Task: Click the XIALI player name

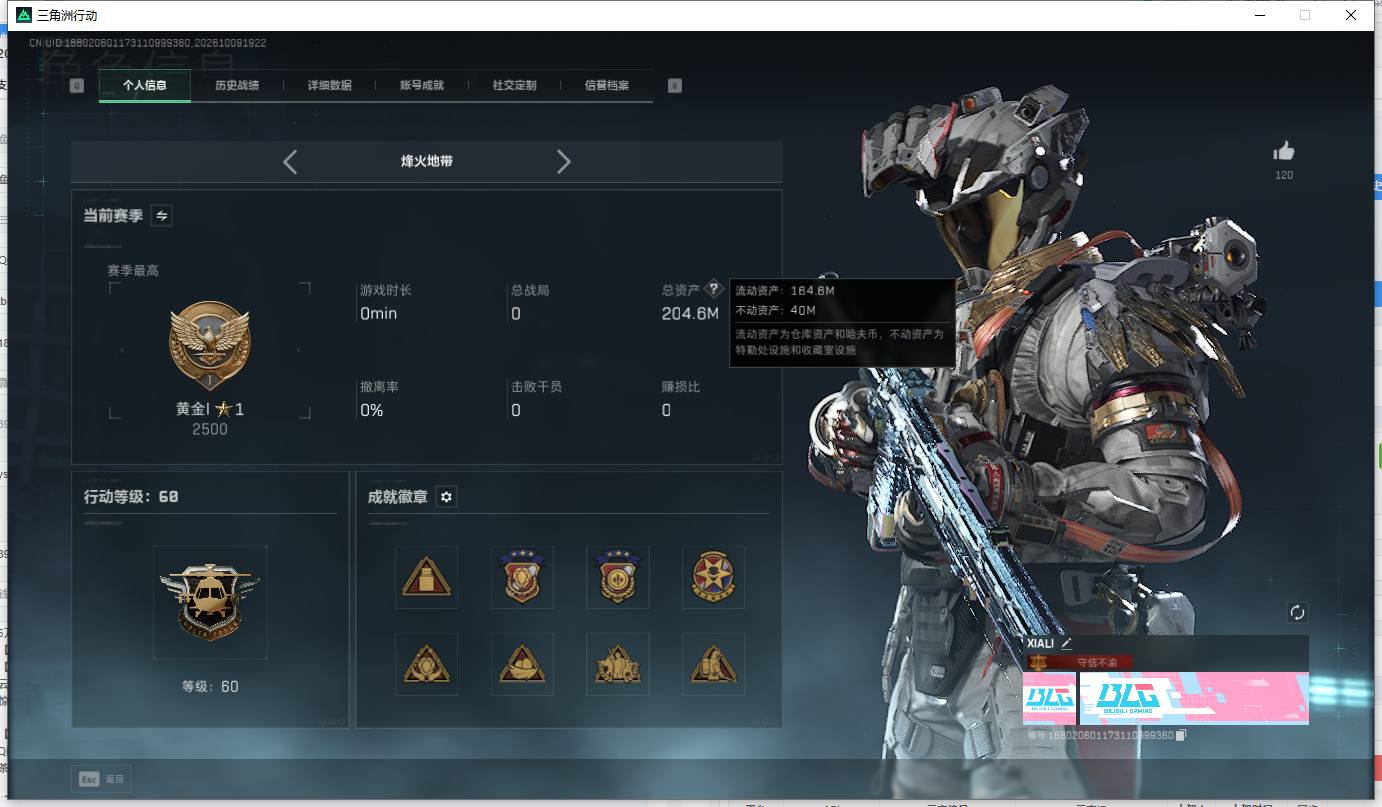Action: tap(1041, 643)
